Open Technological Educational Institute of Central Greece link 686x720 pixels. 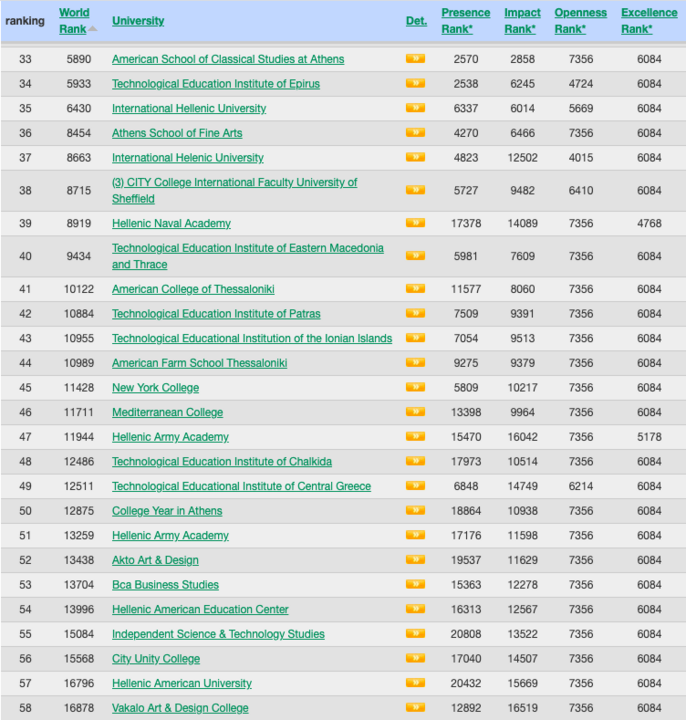[241, 486]
